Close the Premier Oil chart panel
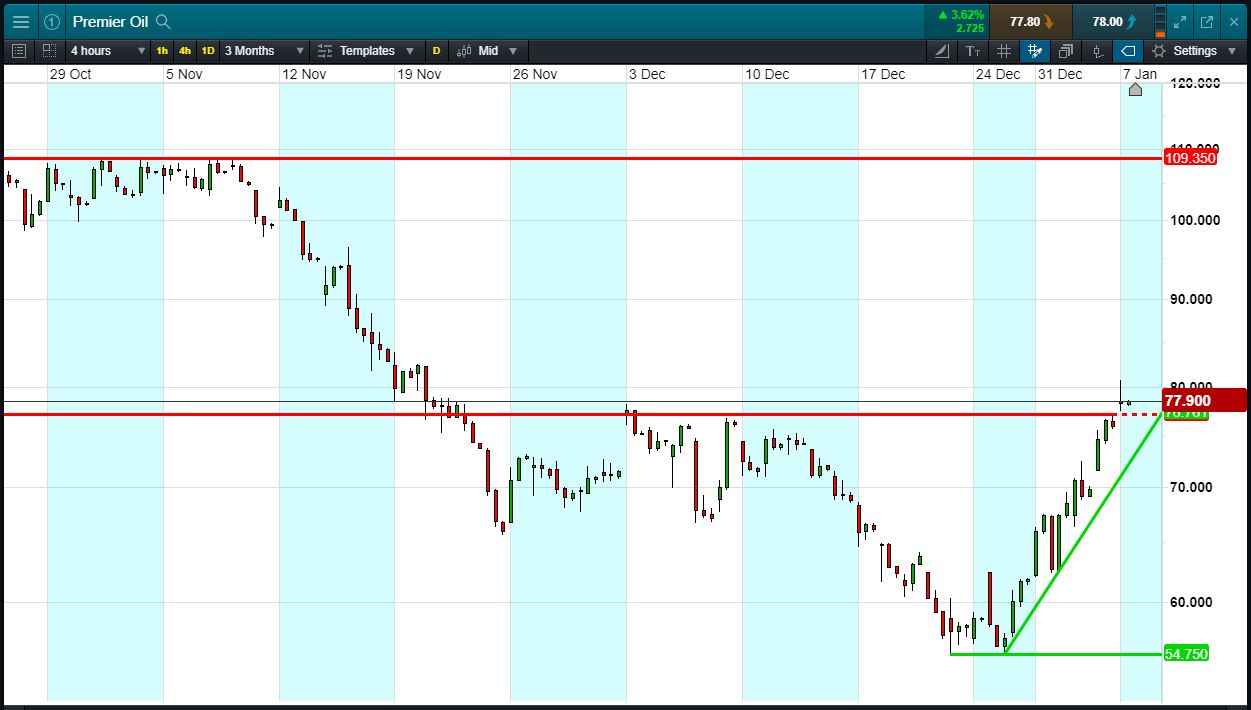Image resolution: width=1251 pixels, height=710 pixels. pyautogui.click(x=1234, y=21)
